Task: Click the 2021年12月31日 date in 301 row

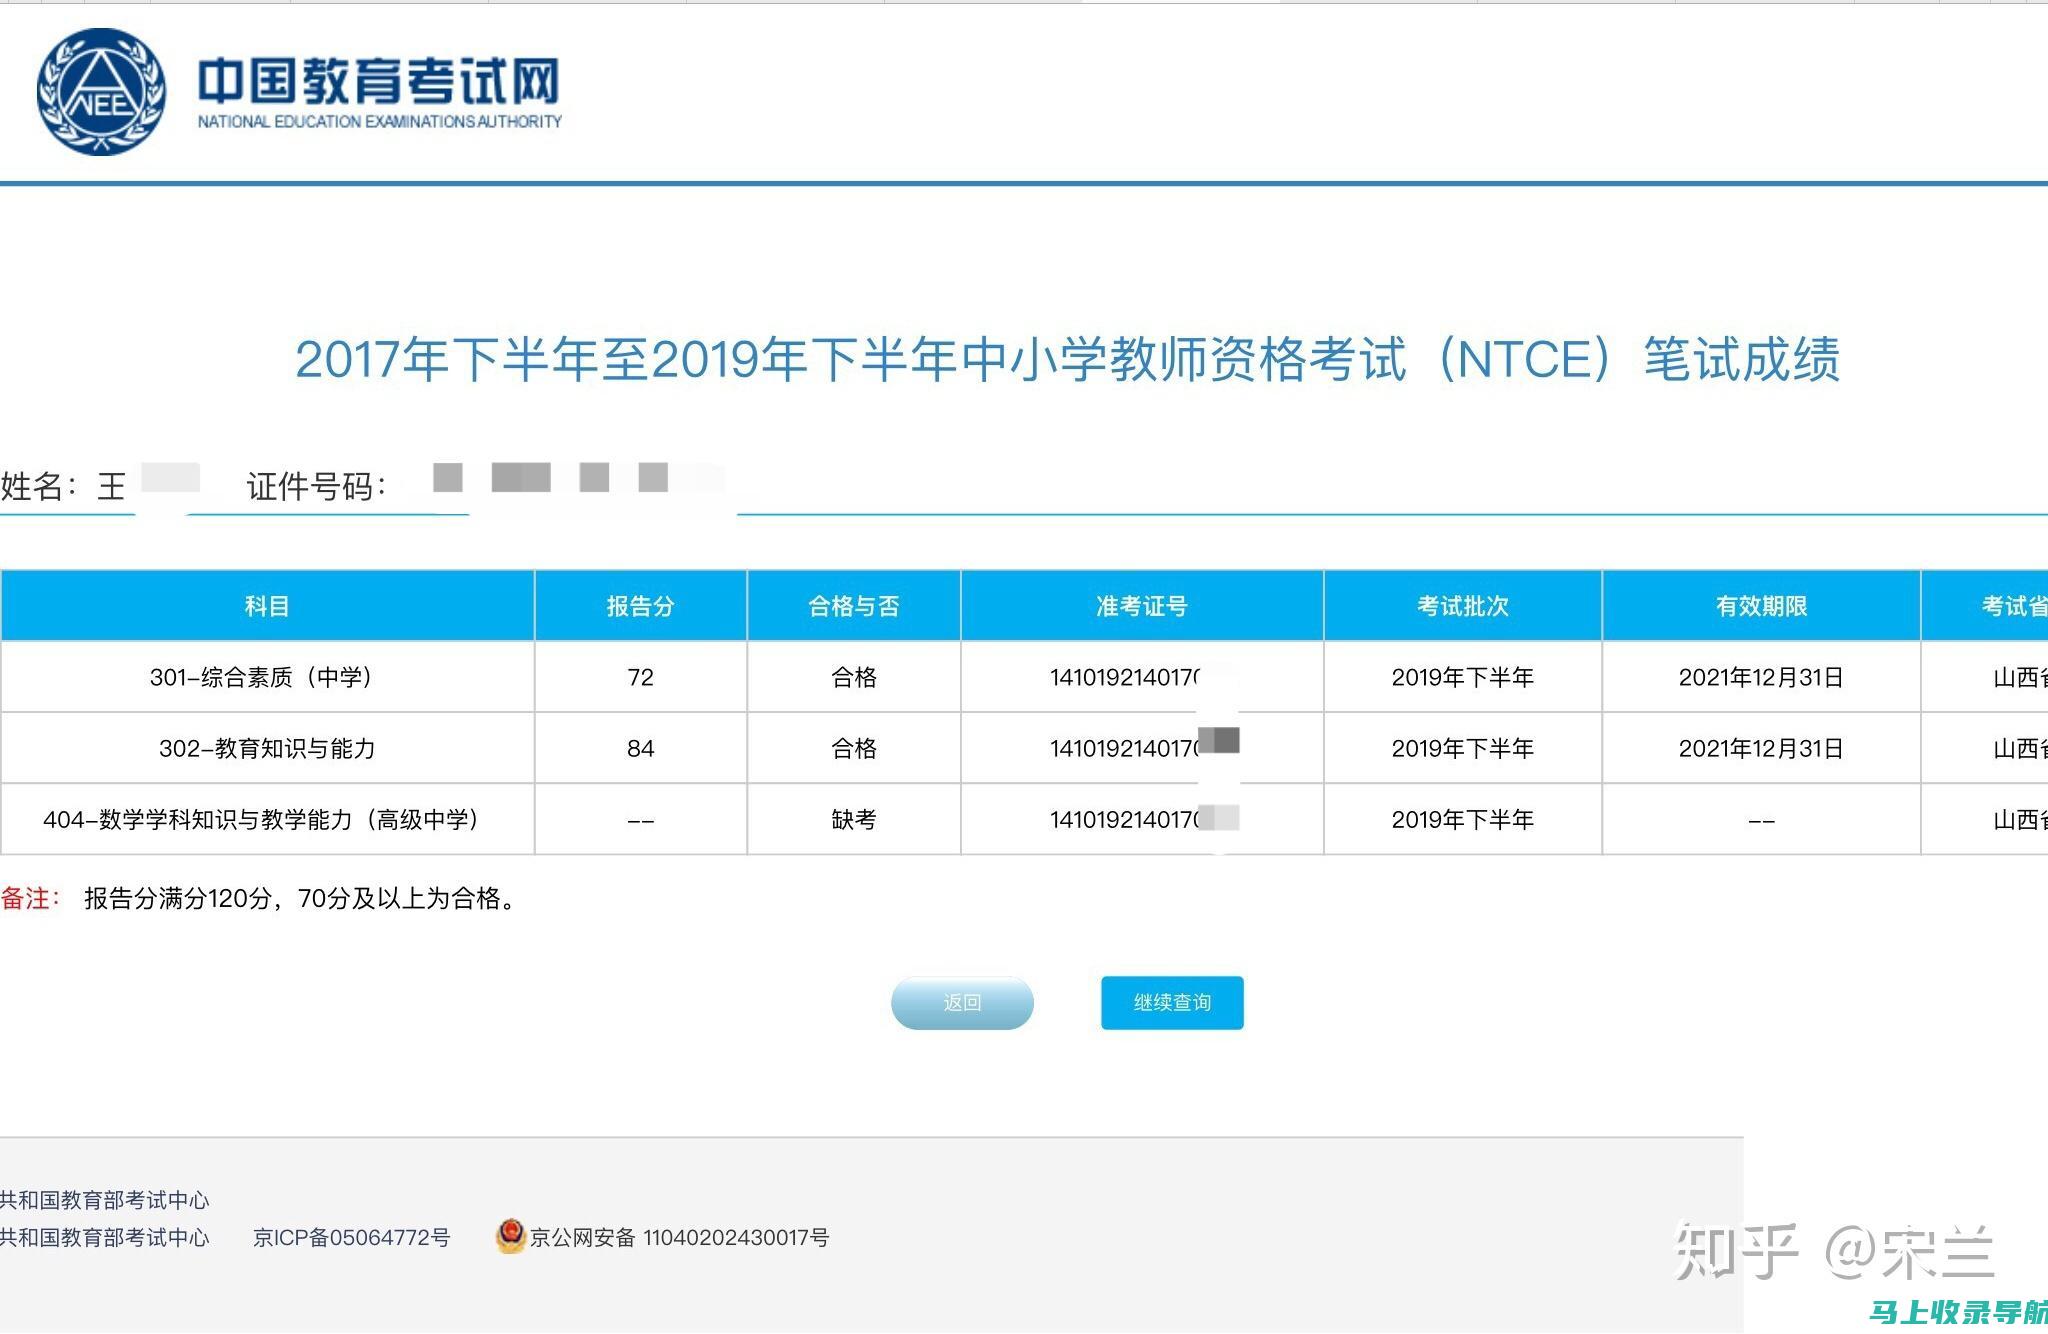Action: [1761, 677]
